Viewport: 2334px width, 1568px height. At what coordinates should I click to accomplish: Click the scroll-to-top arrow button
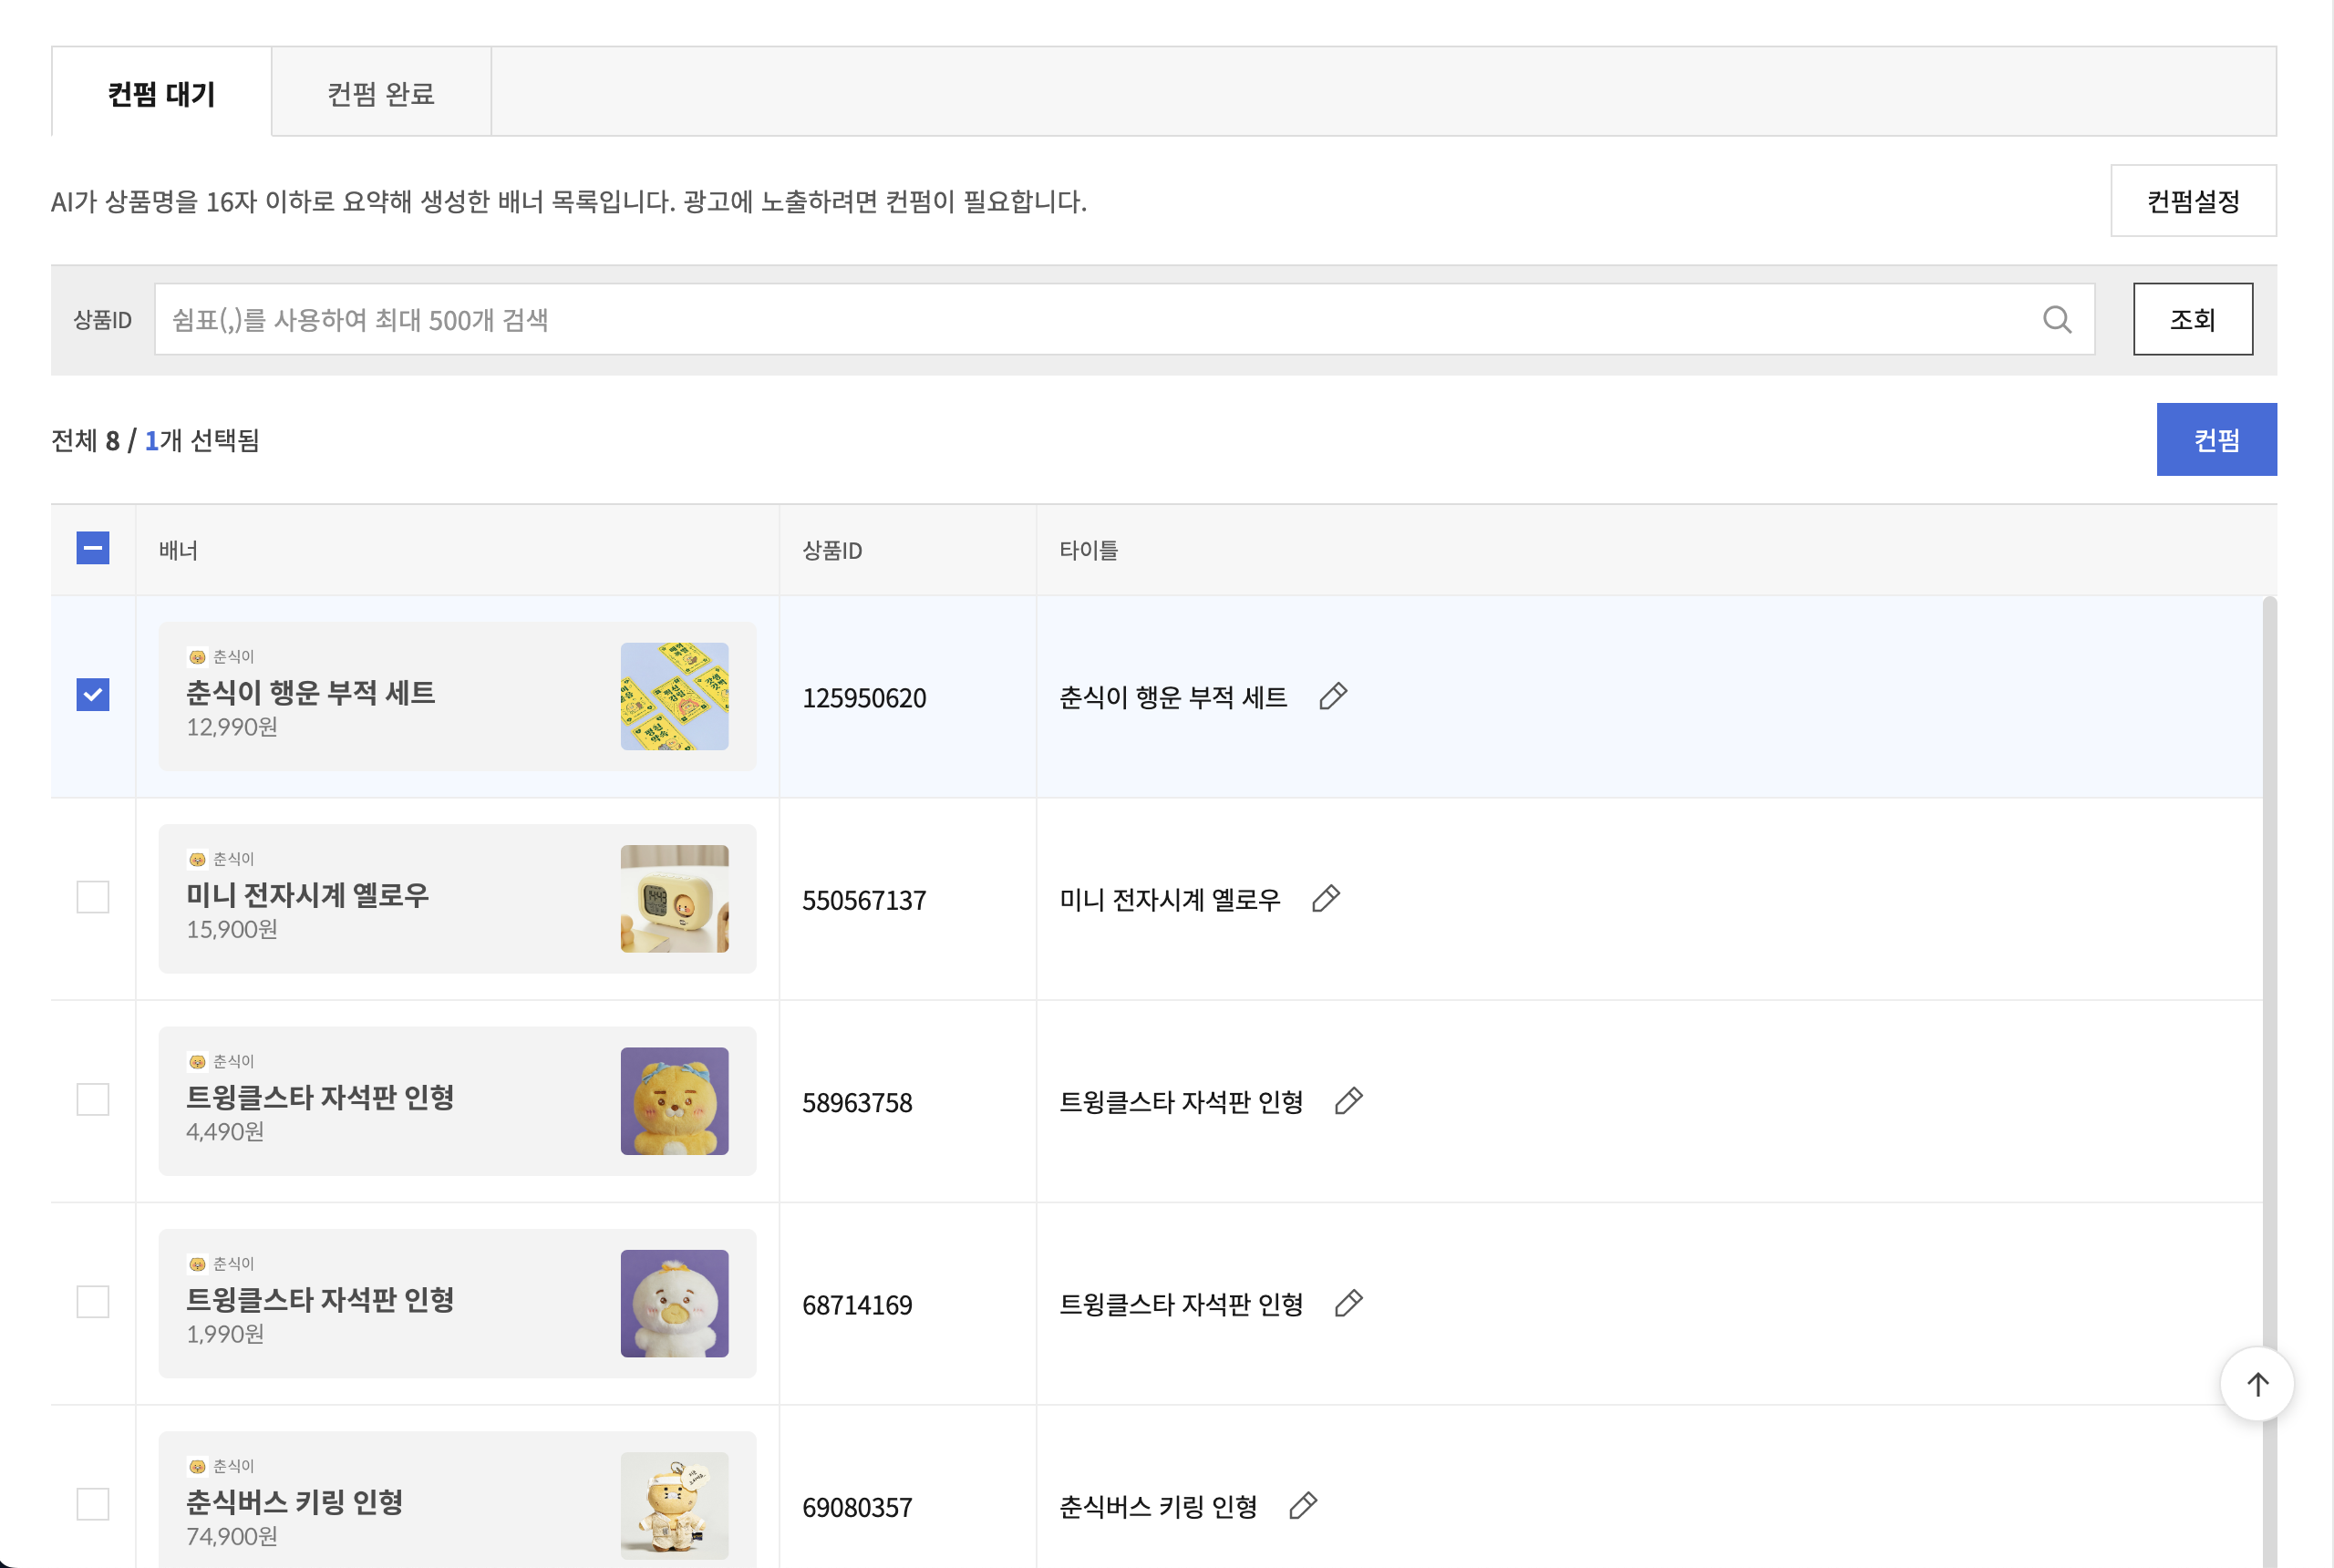[x=2256, y=1384]
